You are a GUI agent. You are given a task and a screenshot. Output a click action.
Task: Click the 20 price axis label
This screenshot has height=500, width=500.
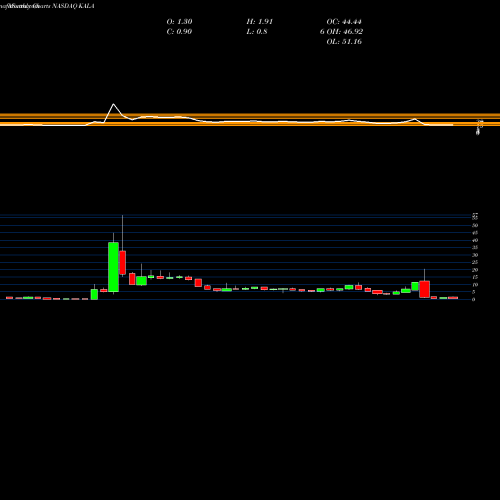[x=475, y=270]
